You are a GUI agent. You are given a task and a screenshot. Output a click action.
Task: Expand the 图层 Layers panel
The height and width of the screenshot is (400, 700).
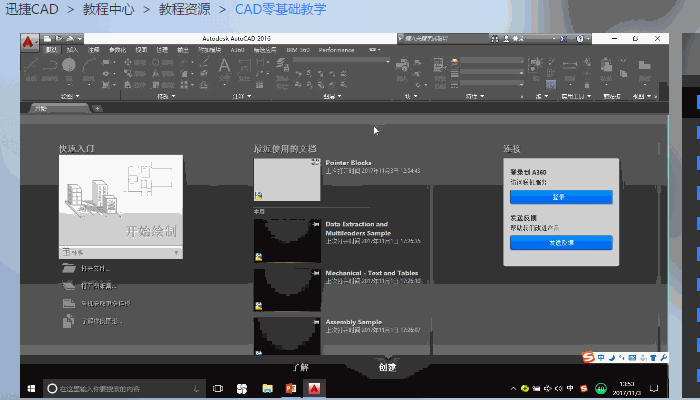tap(333, 96)
